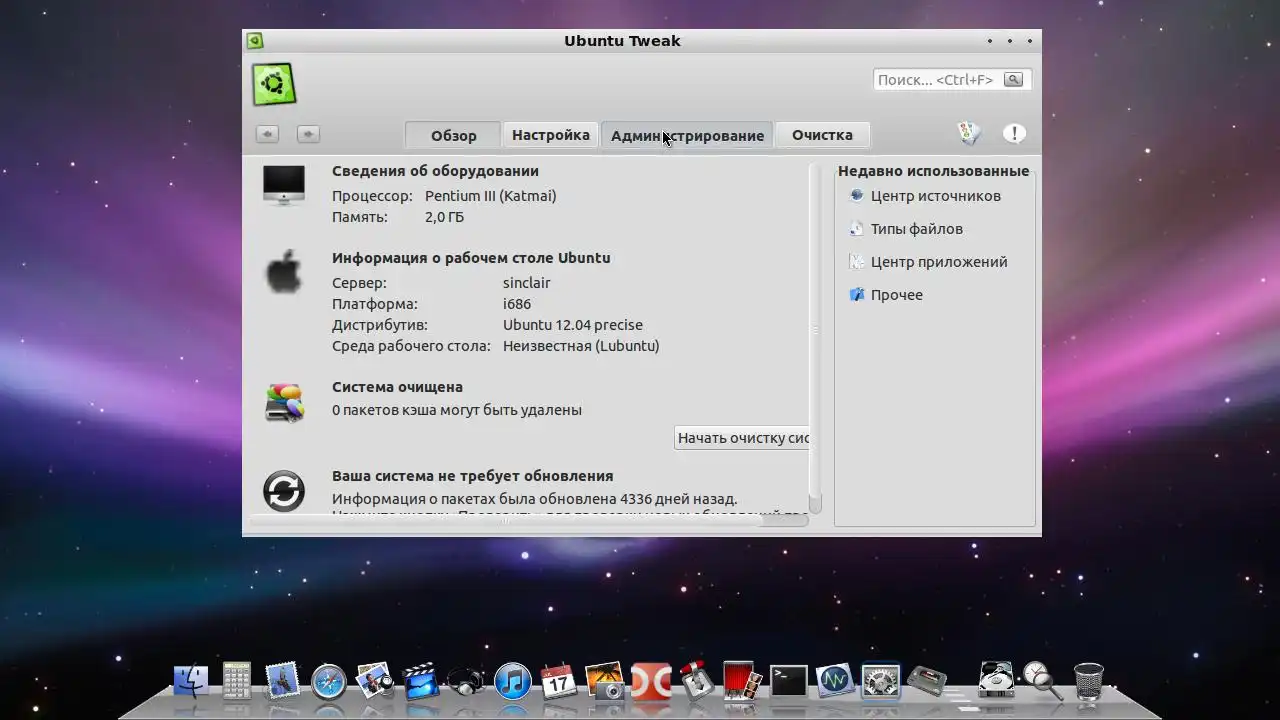Open System Preferences gear icon in dock
Screen dimensions: 1280x720
tap(880, 681)
